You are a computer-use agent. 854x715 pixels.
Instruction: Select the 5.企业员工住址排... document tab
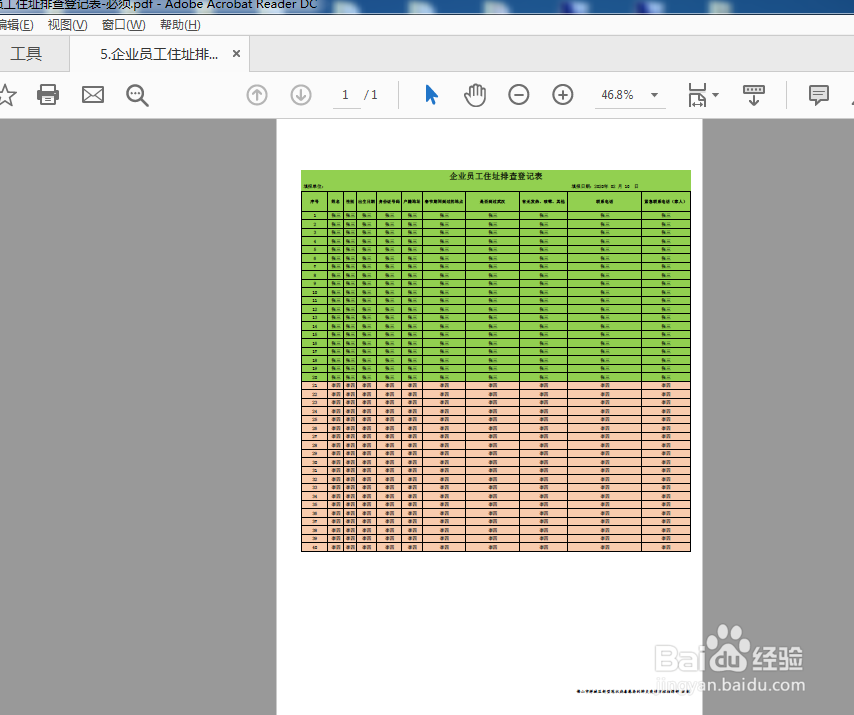point(159,54)
